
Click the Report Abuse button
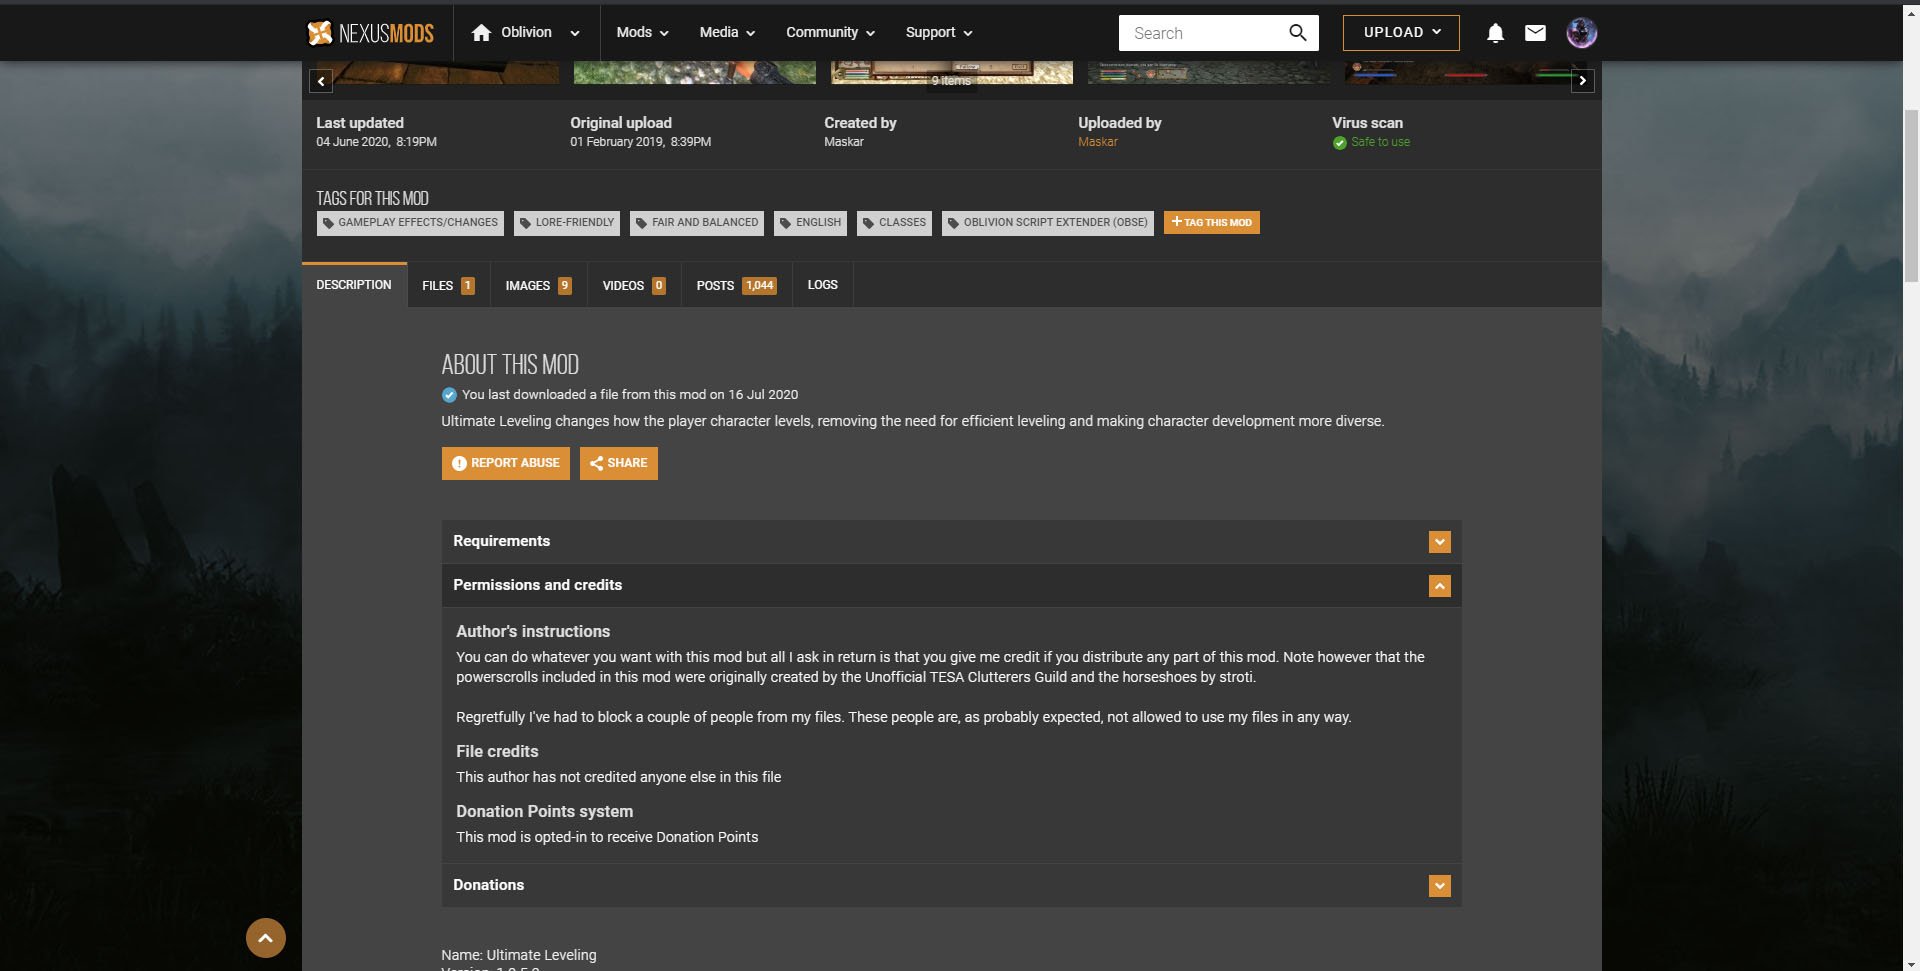(x=506, y=463)
